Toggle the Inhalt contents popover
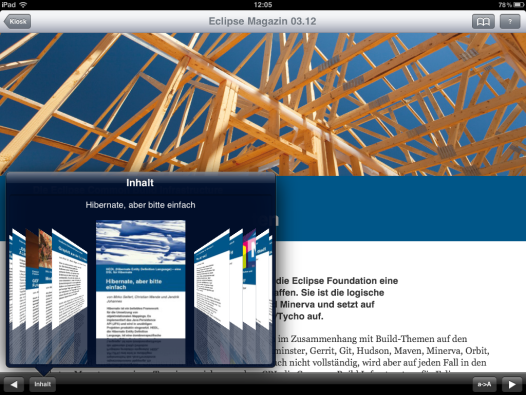 coord(42,384)
